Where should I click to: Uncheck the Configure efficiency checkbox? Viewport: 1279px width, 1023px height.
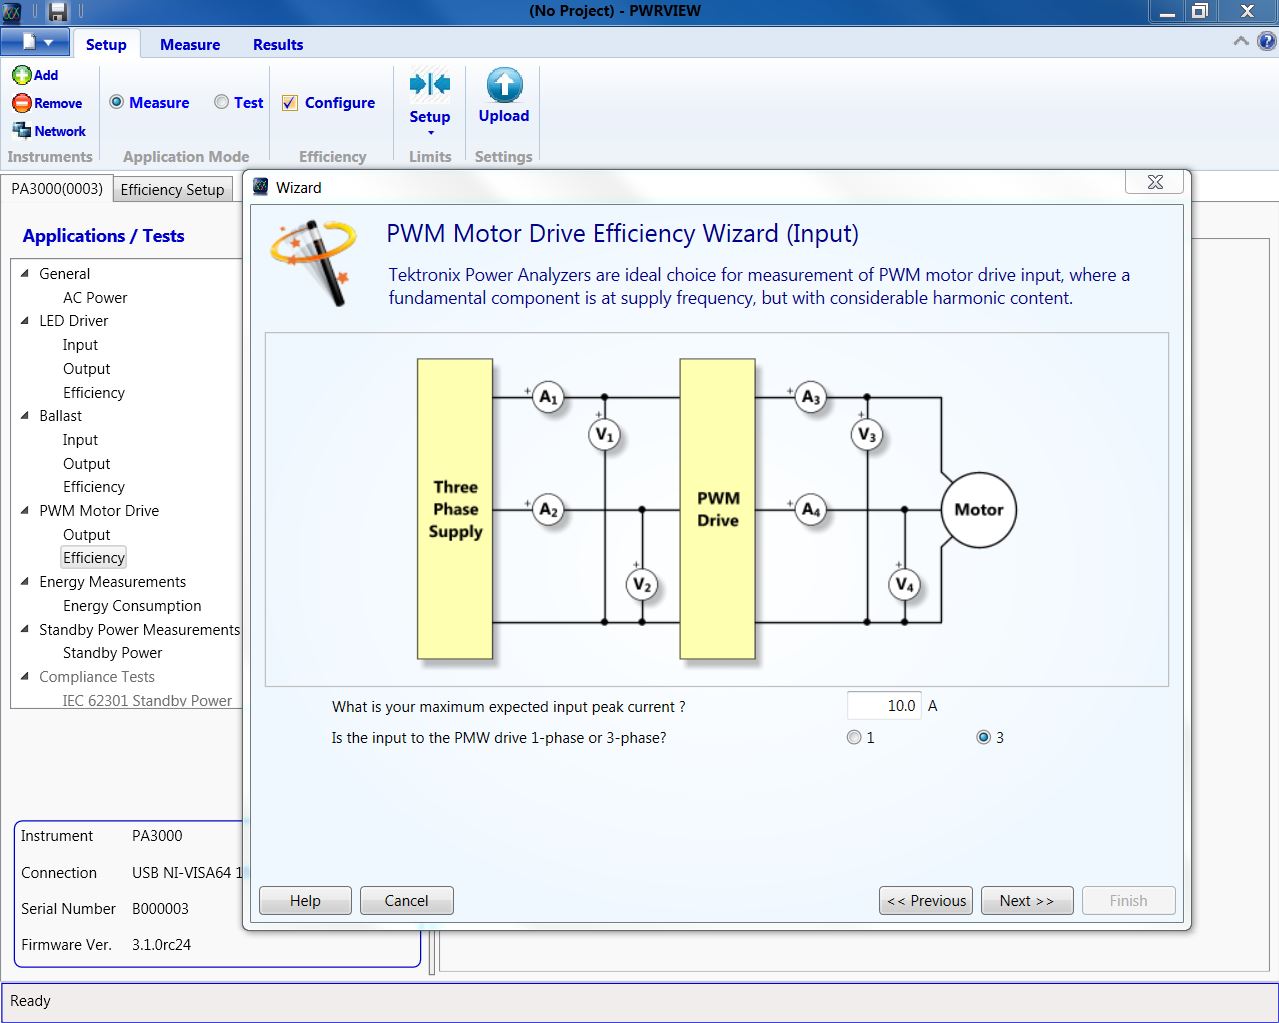[290, 103]
